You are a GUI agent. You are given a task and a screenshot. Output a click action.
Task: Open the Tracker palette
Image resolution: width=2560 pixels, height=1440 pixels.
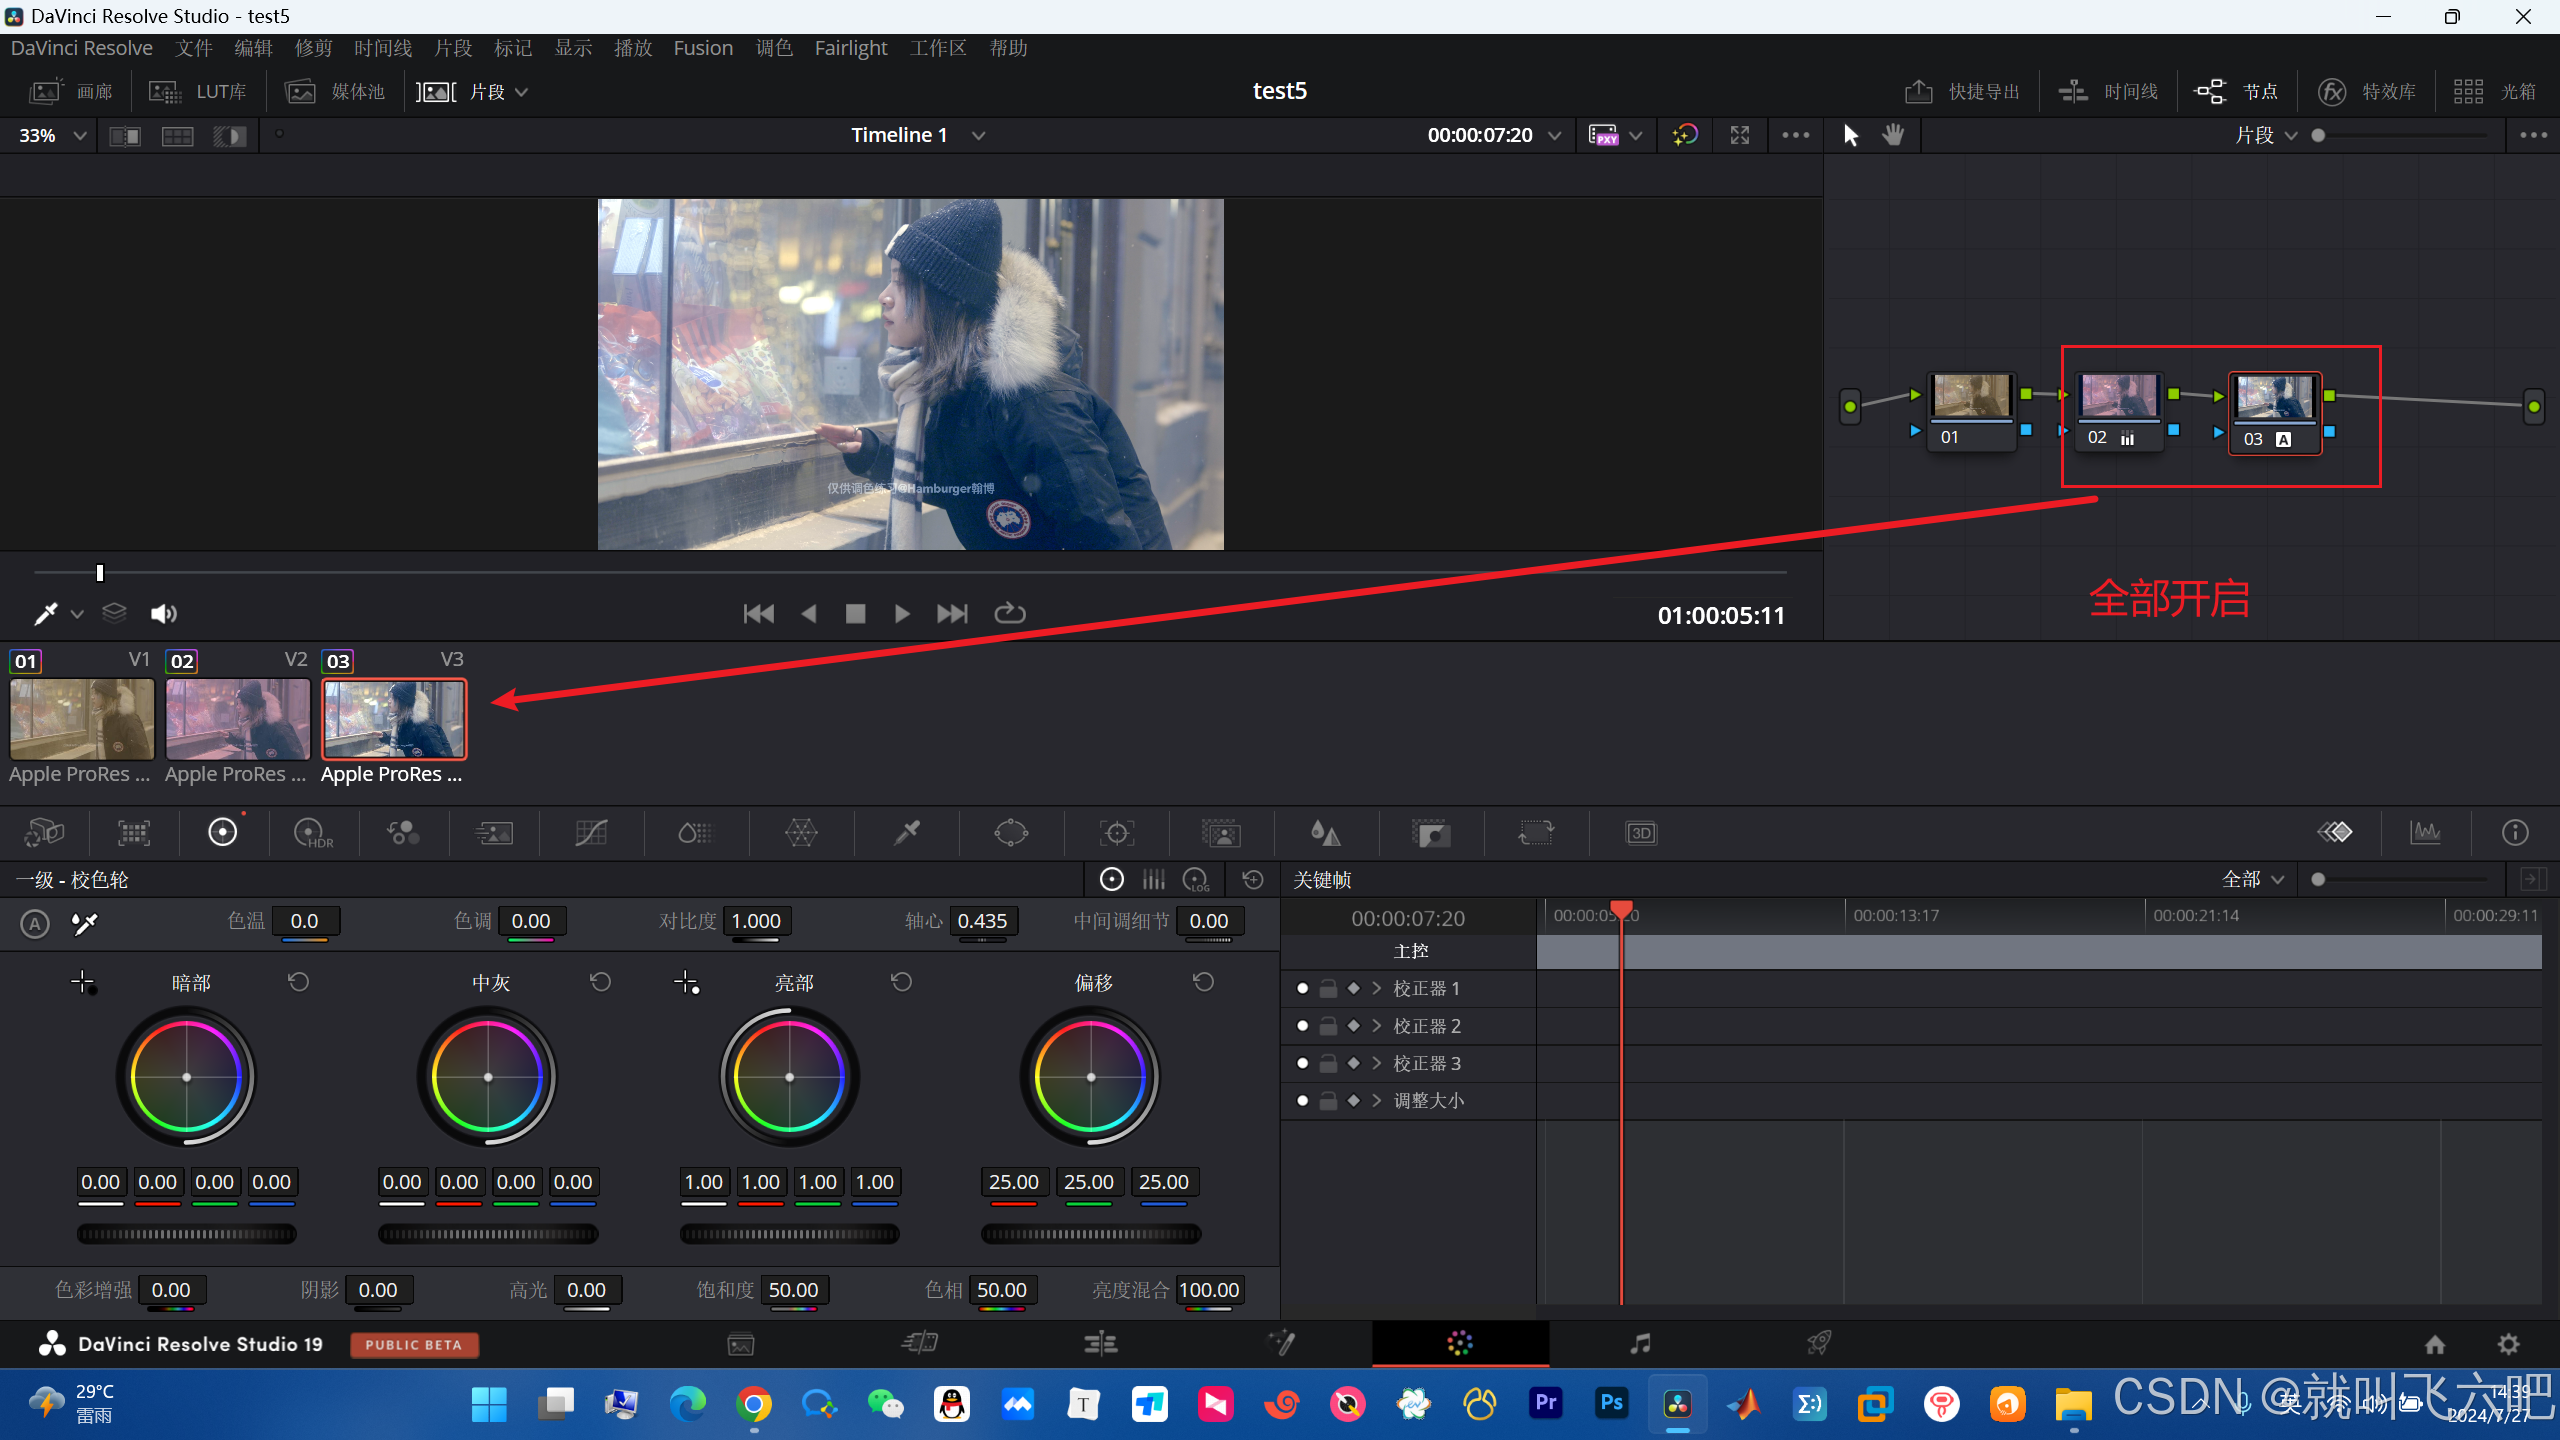coord(1116,833)
